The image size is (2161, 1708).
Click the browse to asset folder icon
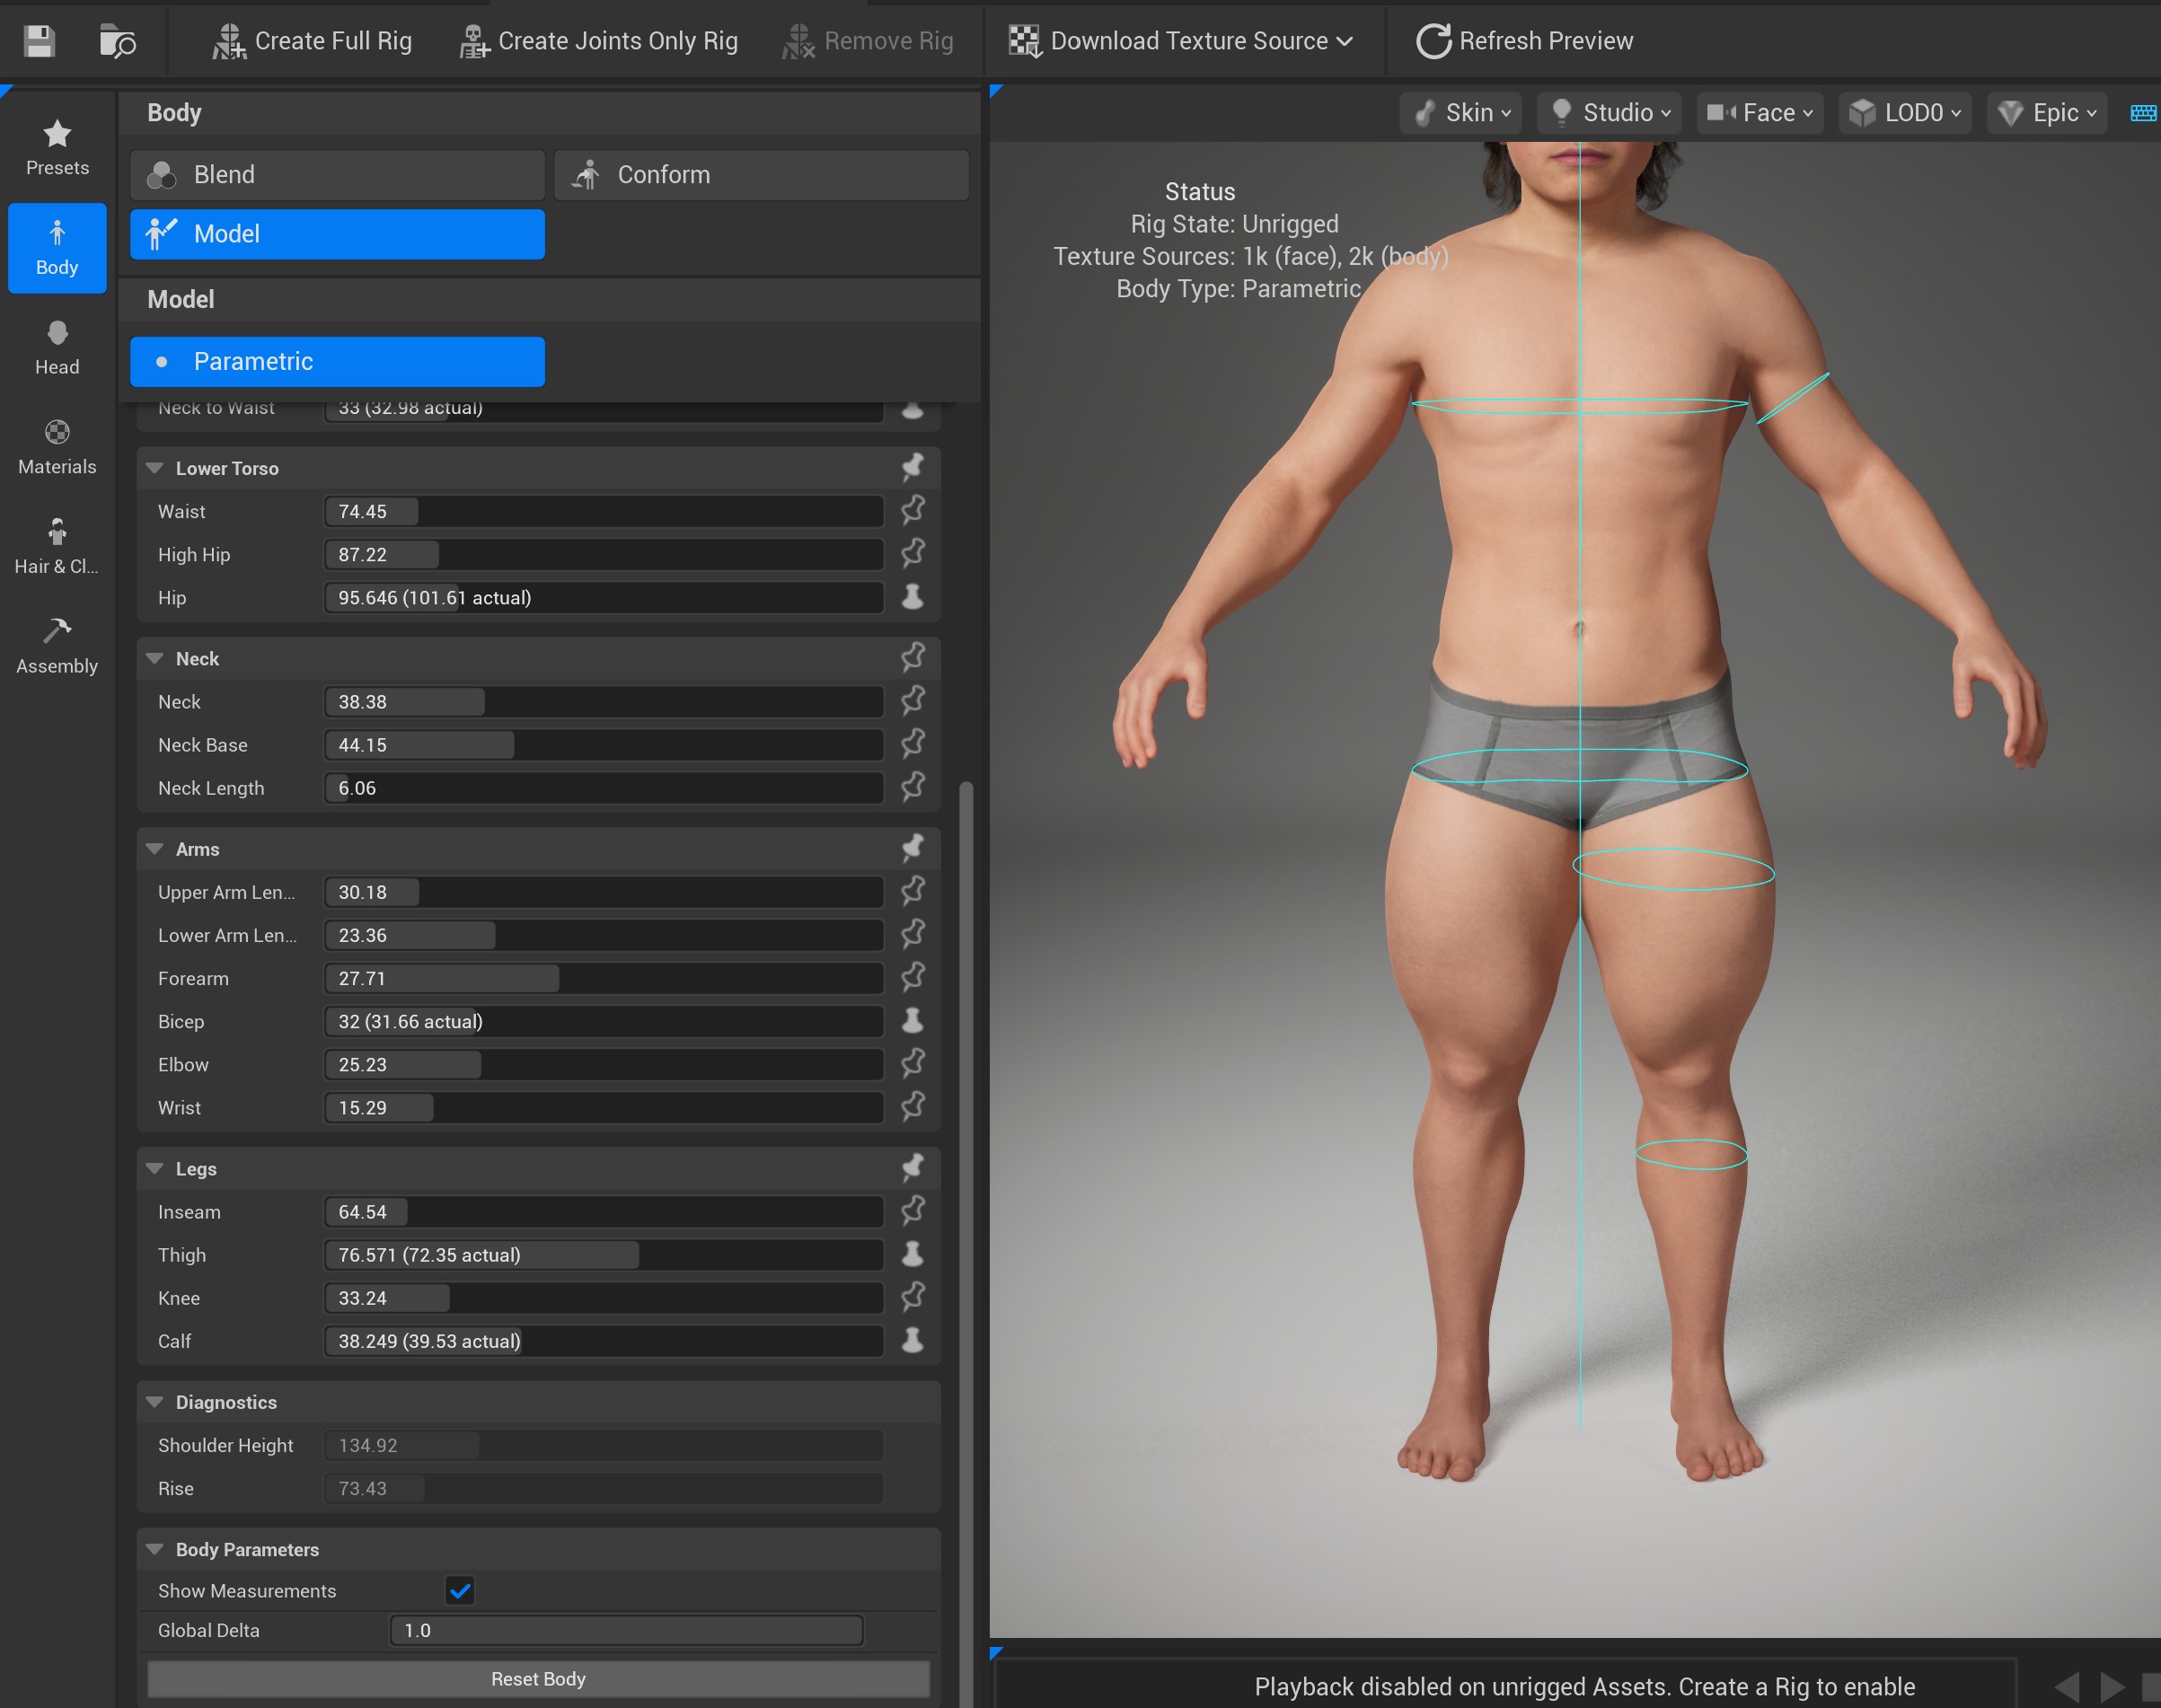coord(117,41)
